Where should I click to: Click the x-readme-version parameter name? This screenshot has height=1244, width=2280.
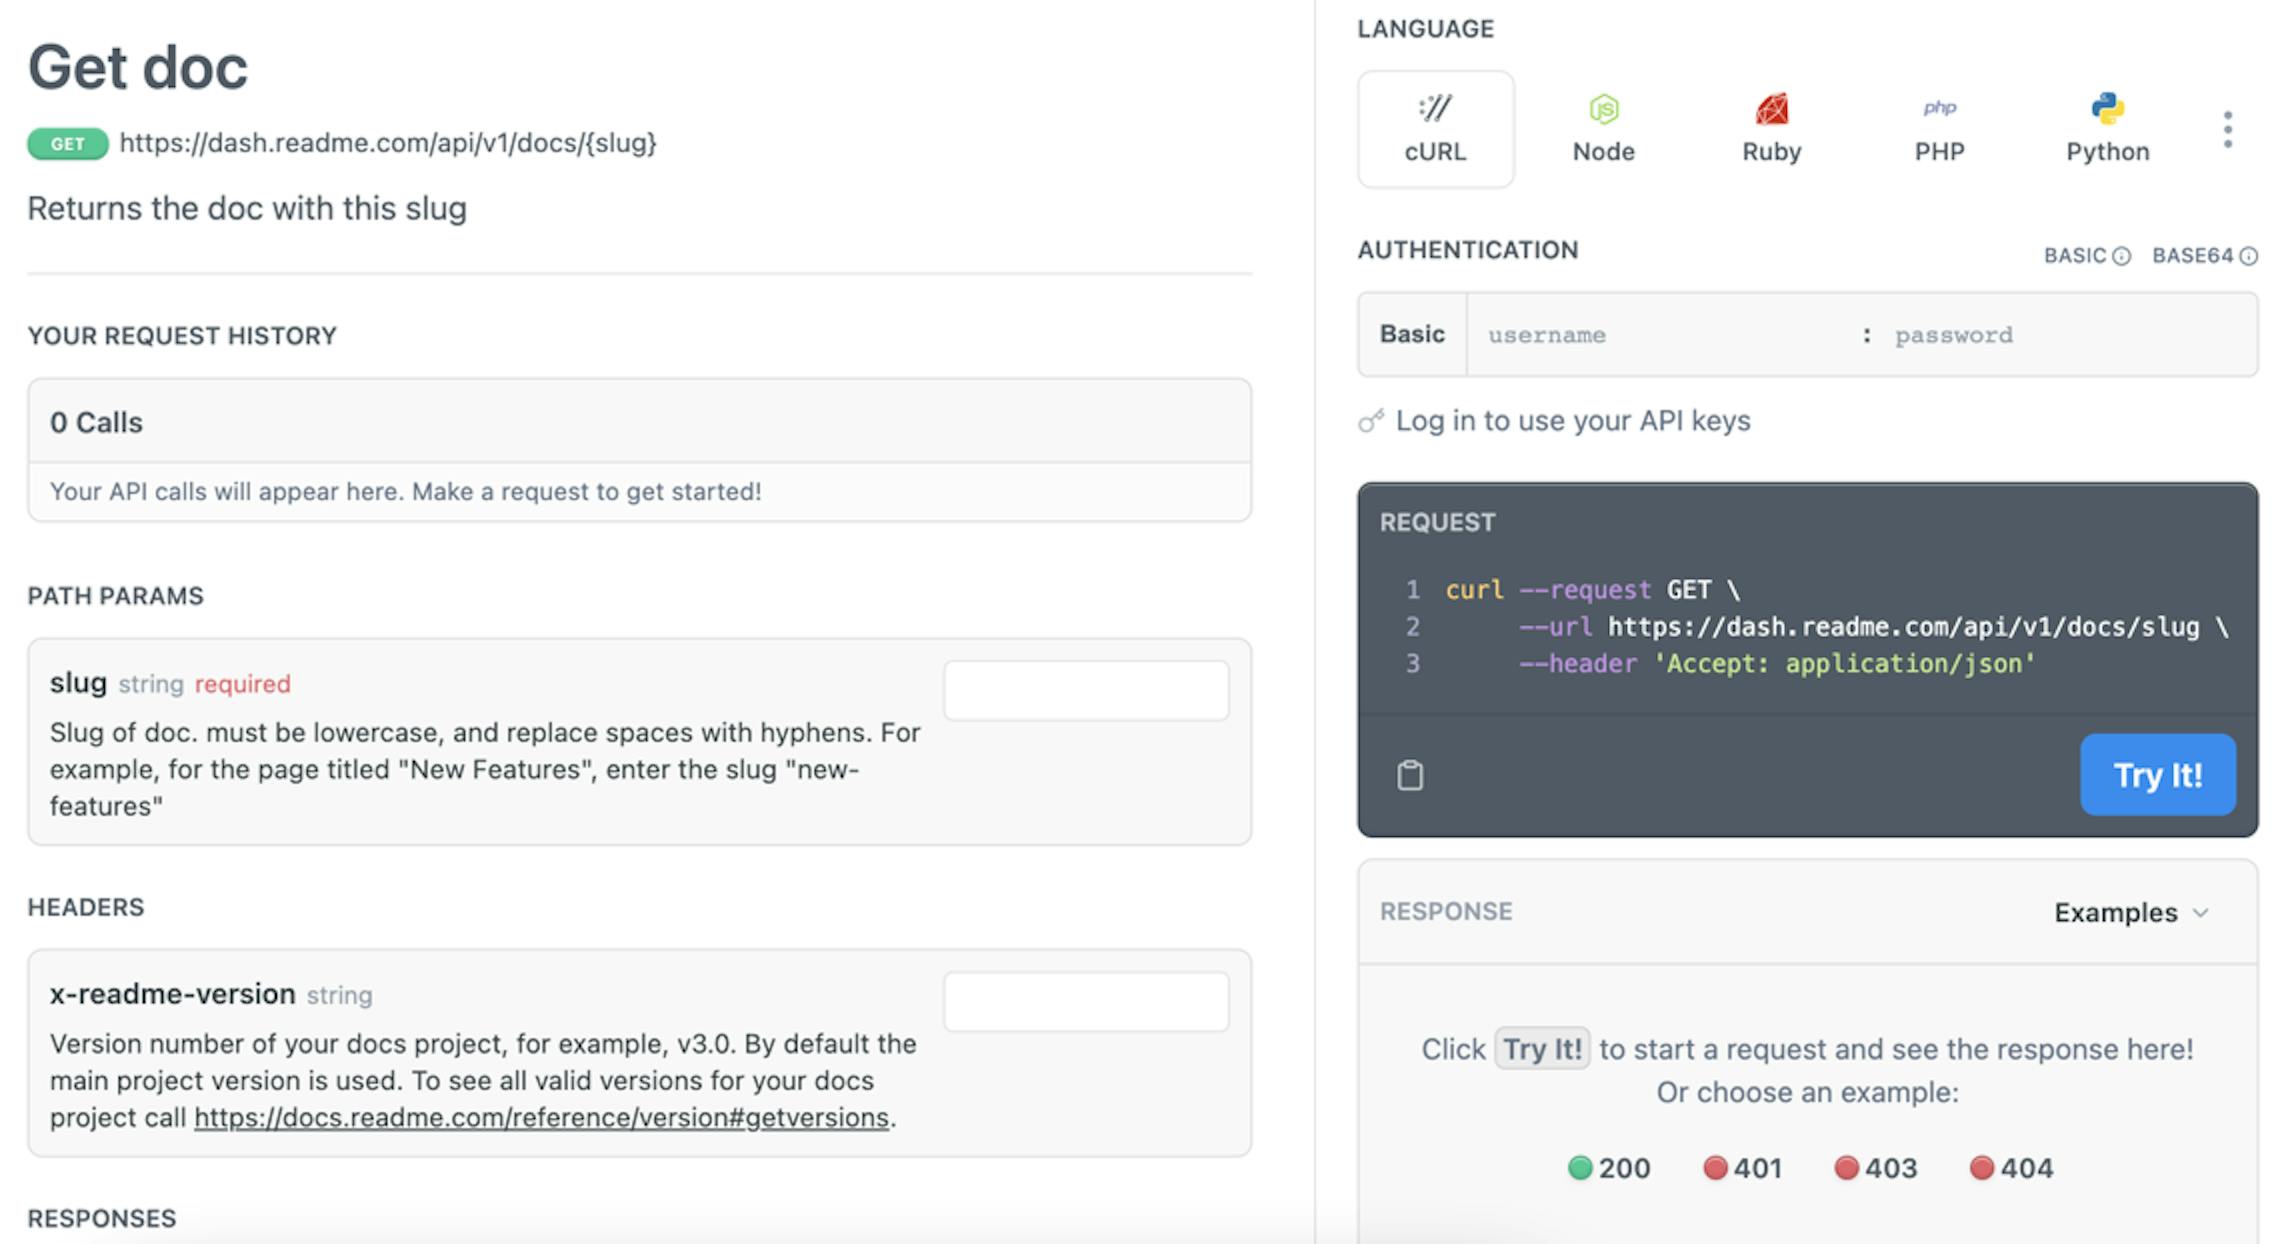(172, 994)
